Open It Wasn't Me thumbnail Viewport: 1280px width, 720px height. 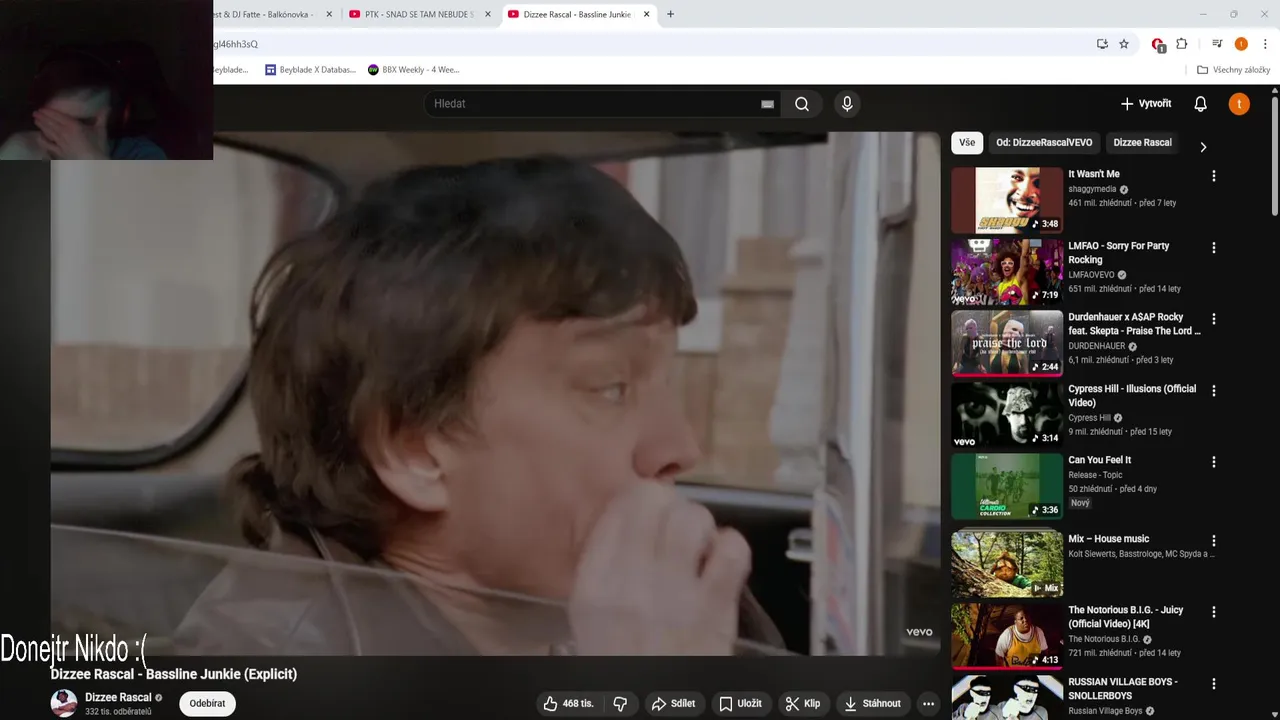coord(1007,200)
